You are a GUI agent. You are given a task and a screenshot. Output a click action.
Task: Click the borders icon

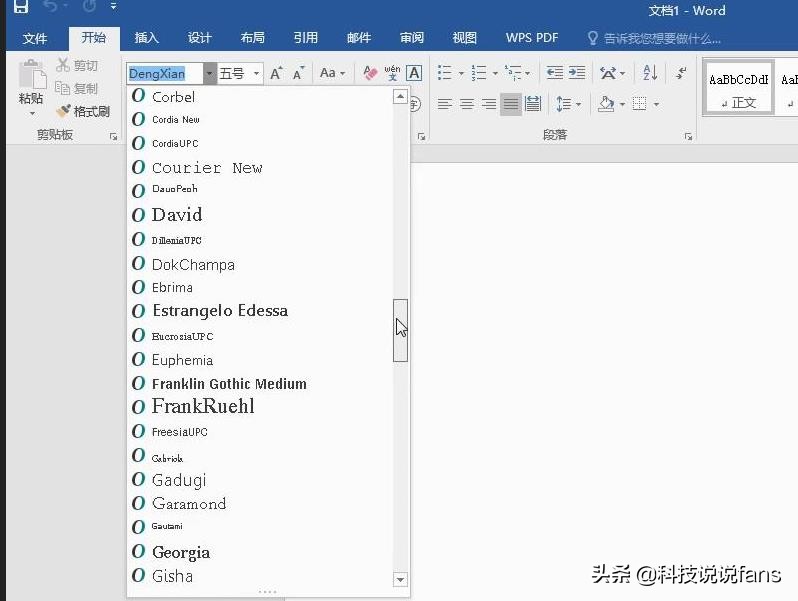tap(639, 104)
